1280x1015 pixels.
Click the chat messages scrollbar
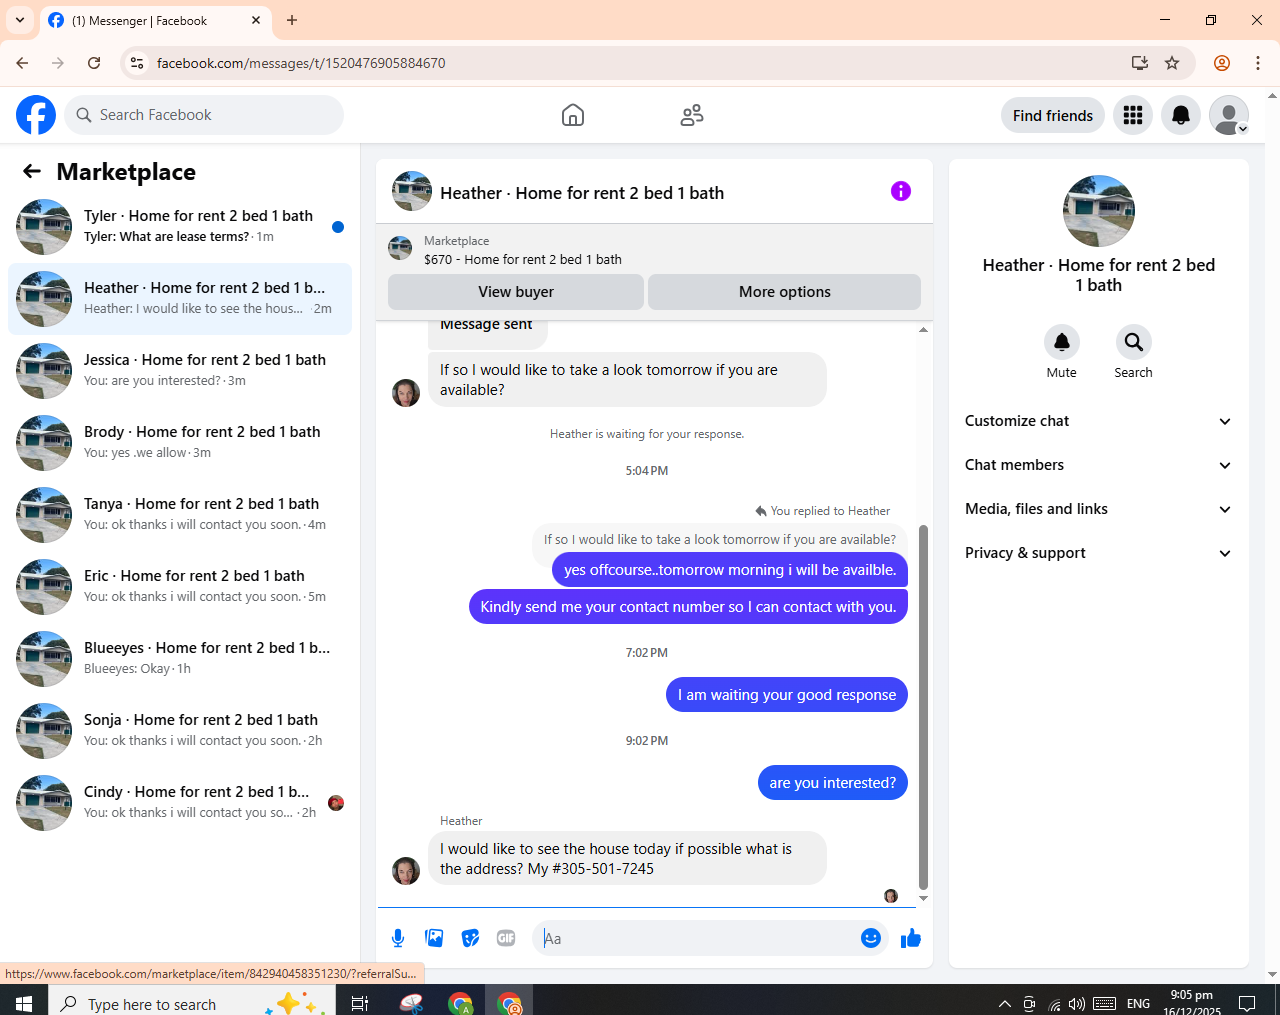(923, 707)
